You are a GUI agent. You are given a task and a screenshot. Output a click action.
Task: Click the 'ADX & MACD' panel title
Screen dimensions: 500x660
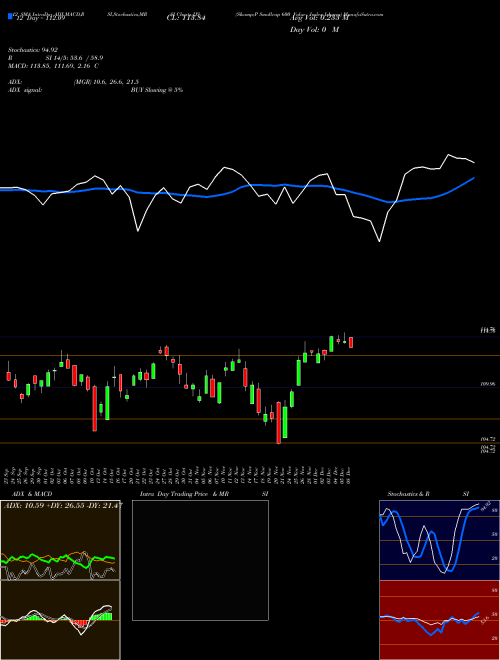tap(32, 494)
